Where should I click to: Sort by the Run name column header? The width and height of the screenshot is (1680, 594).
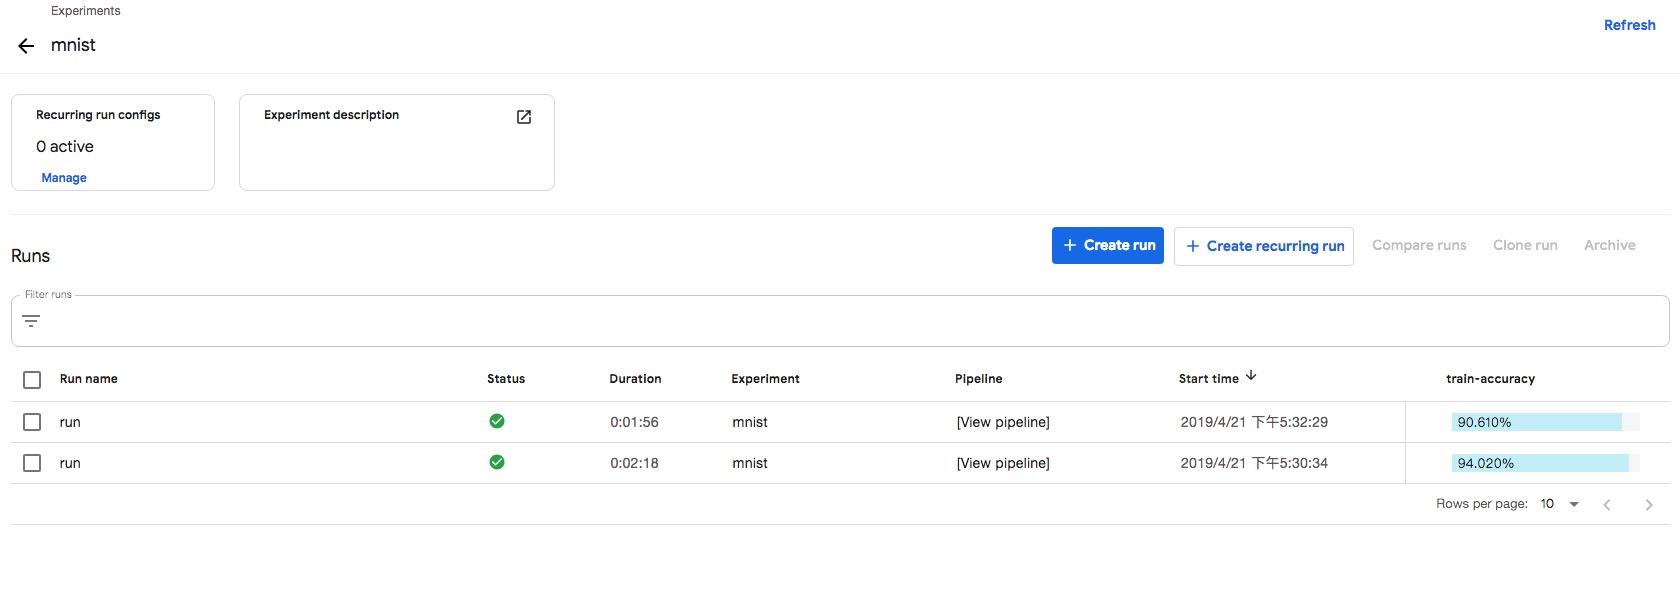[89, 379]
